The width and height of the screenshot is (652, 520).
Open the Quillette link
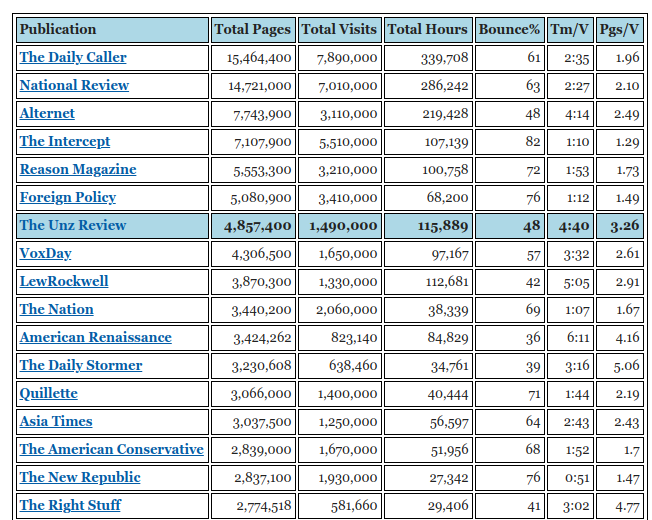(x=48, y=394)
